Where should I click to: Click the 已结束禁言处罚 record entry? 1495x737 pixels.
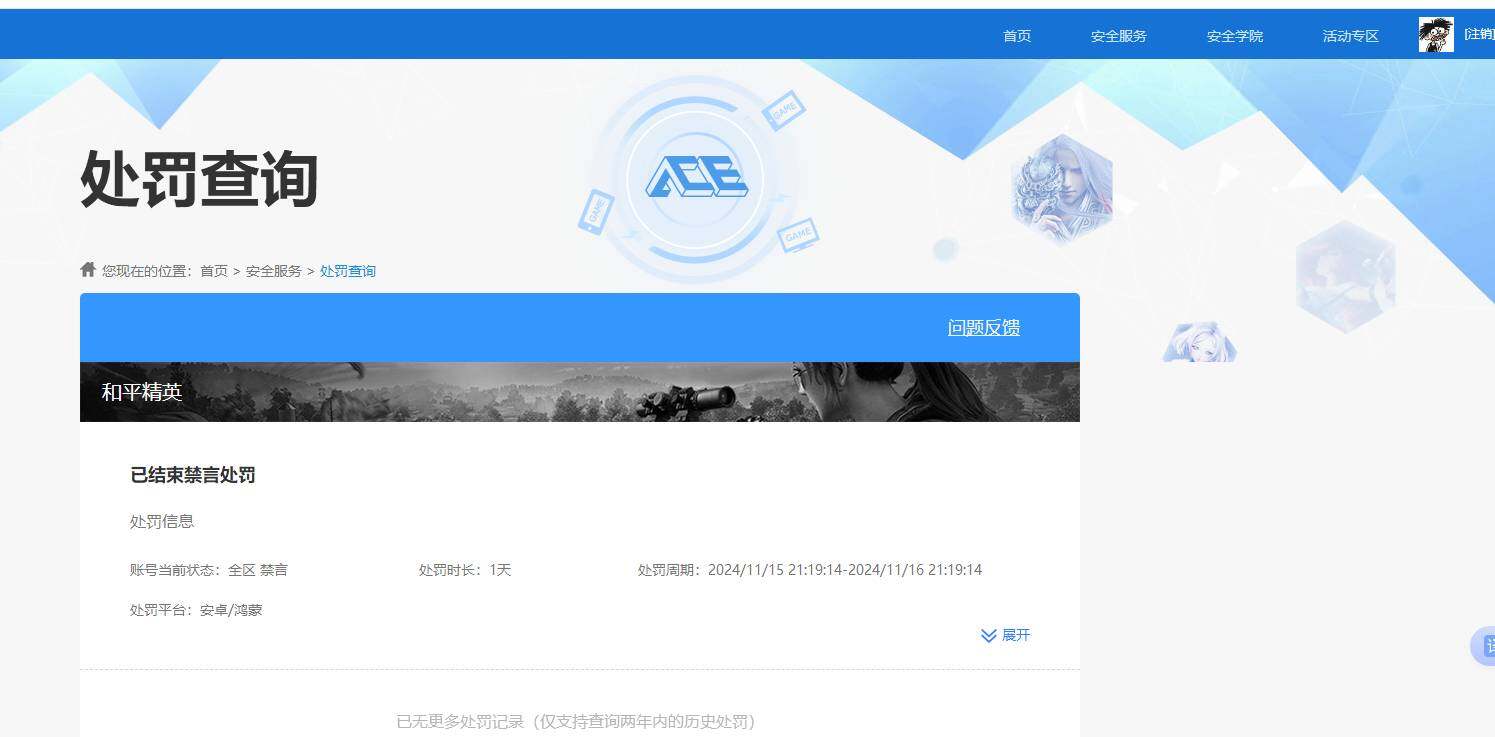[193, 475]
